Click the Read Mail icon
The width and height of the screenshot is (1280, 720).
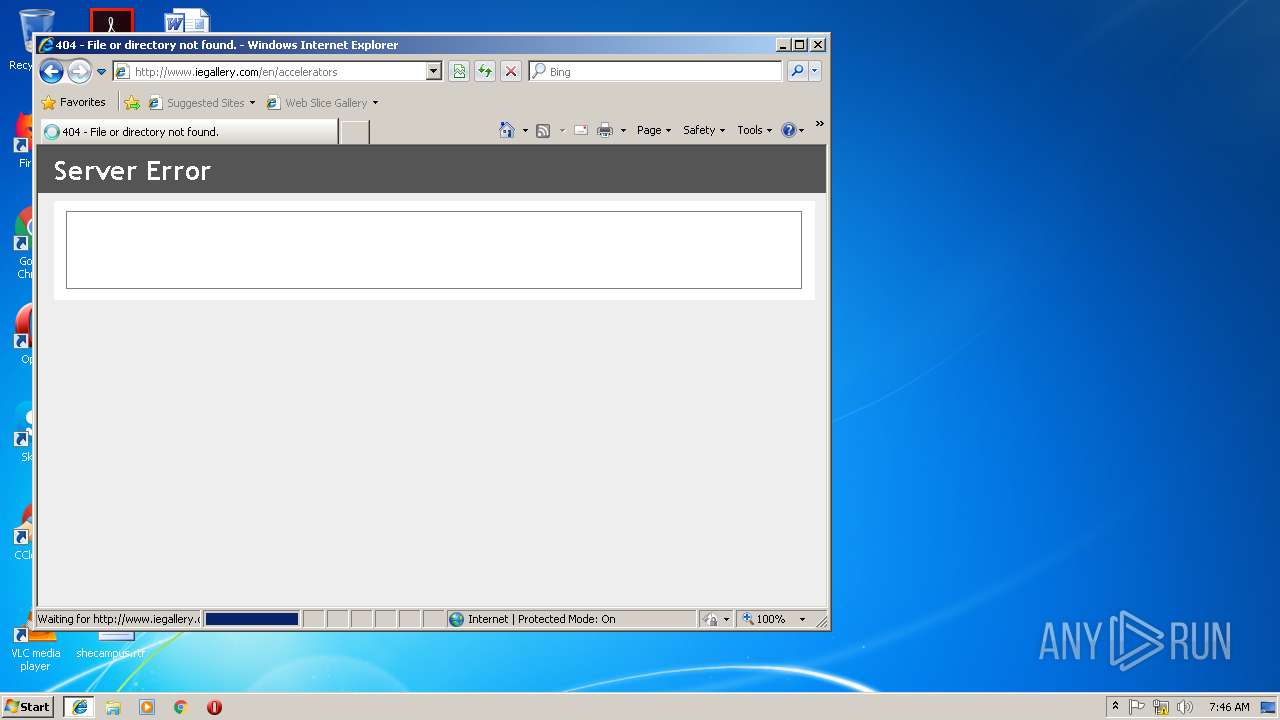tap(580, 130)
